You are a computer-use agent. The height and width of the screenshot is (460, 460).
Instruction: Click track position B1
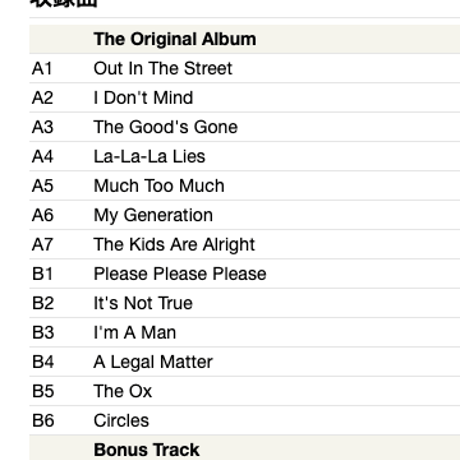pyautogui.click(x=42, y=274)
